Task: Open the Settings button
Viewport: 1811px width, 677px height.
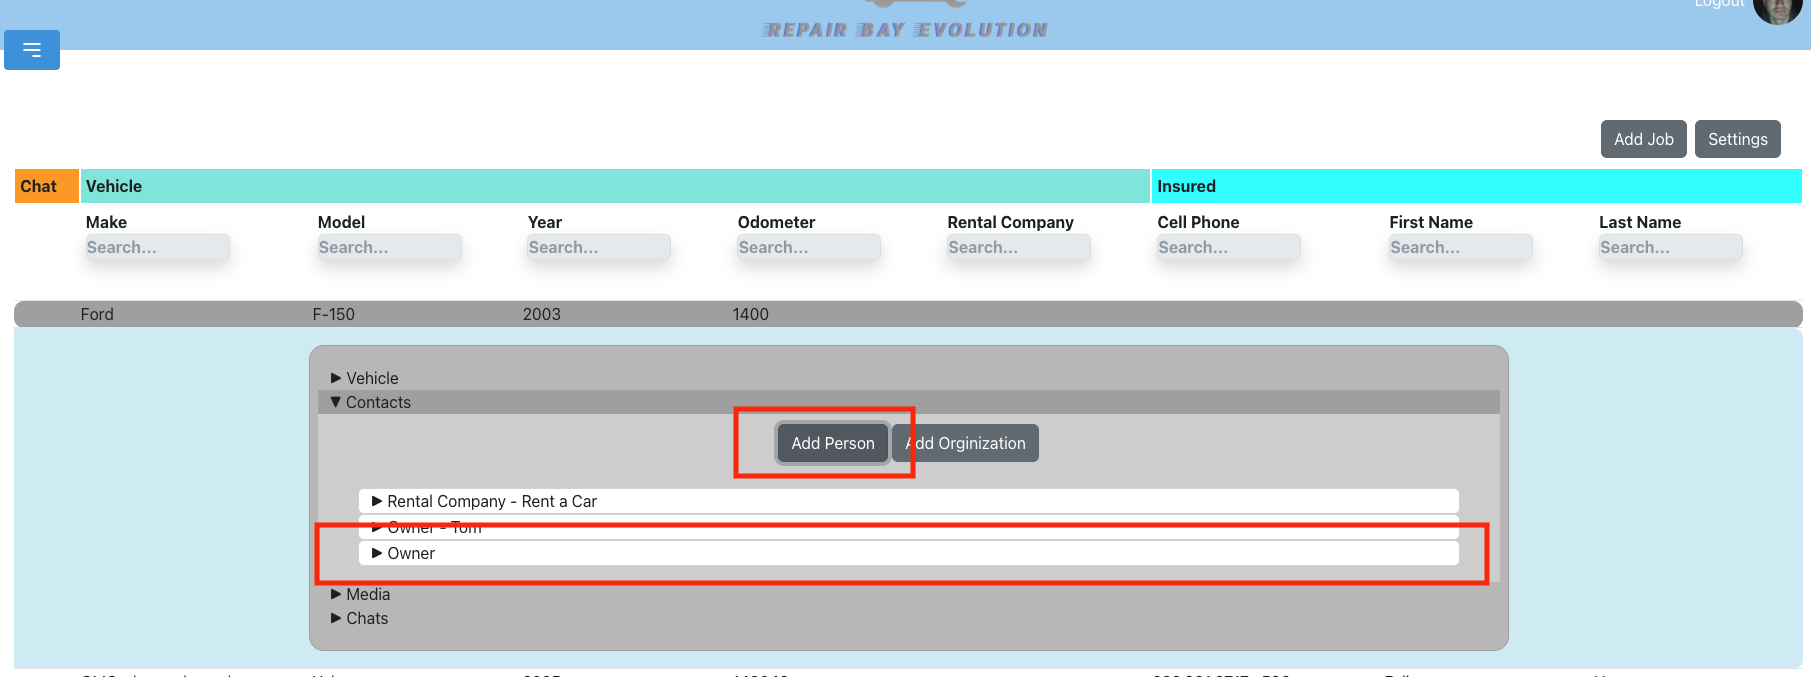Action: (x=1737, y=139)
